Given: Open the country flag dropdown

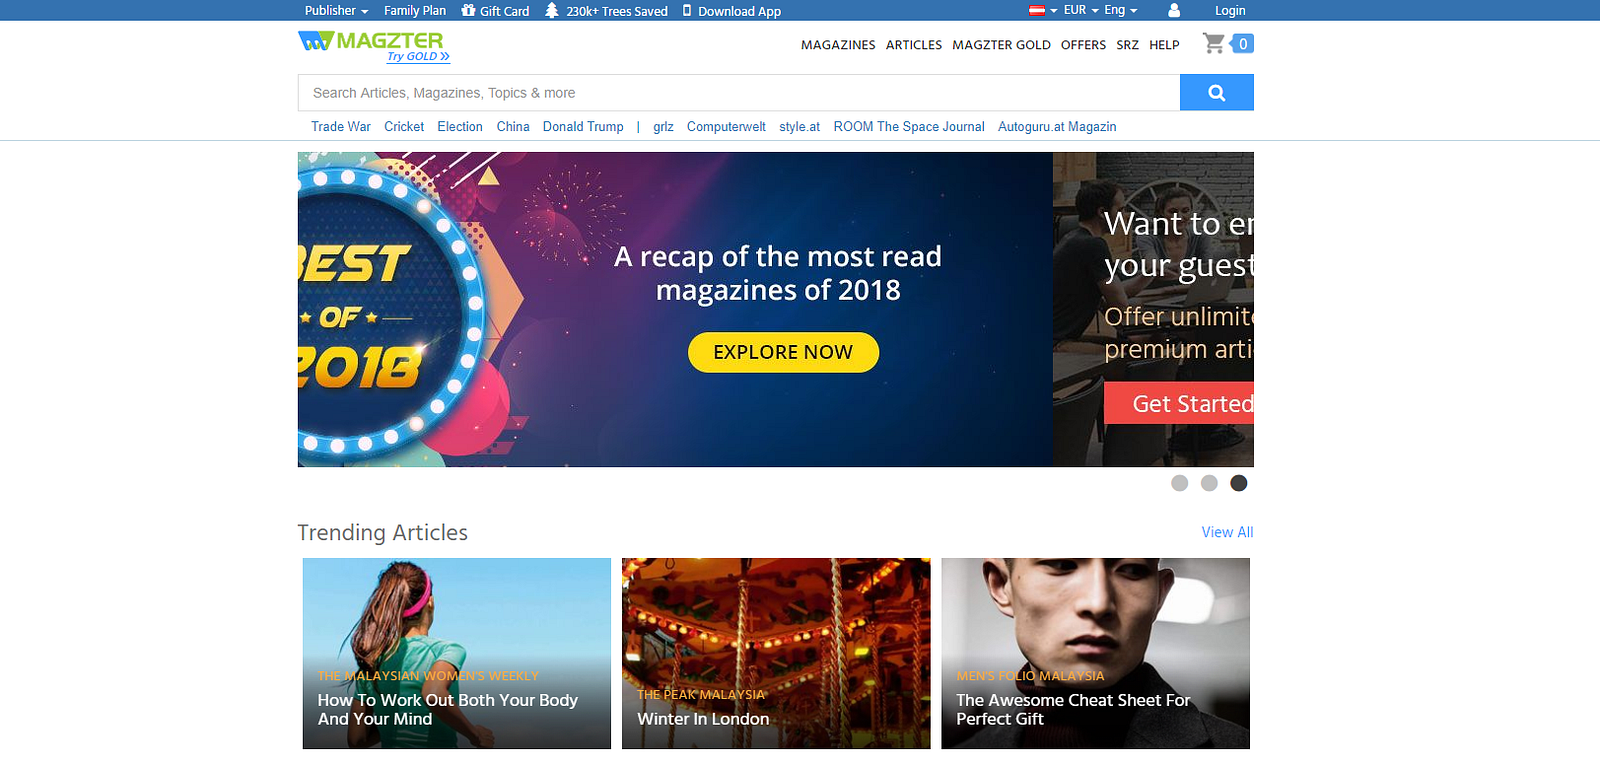Looking at the screenshot, I should [x=1043, y=10].
